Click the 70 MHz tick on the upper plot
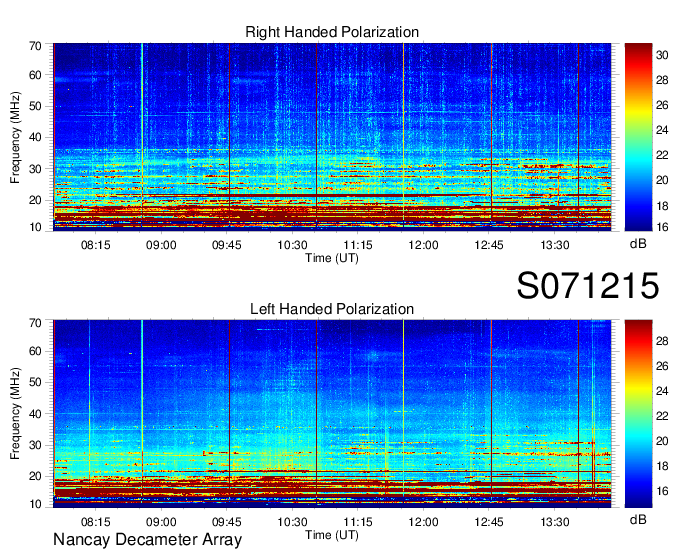Screen dimensions: 680x552 click(35, 46)
